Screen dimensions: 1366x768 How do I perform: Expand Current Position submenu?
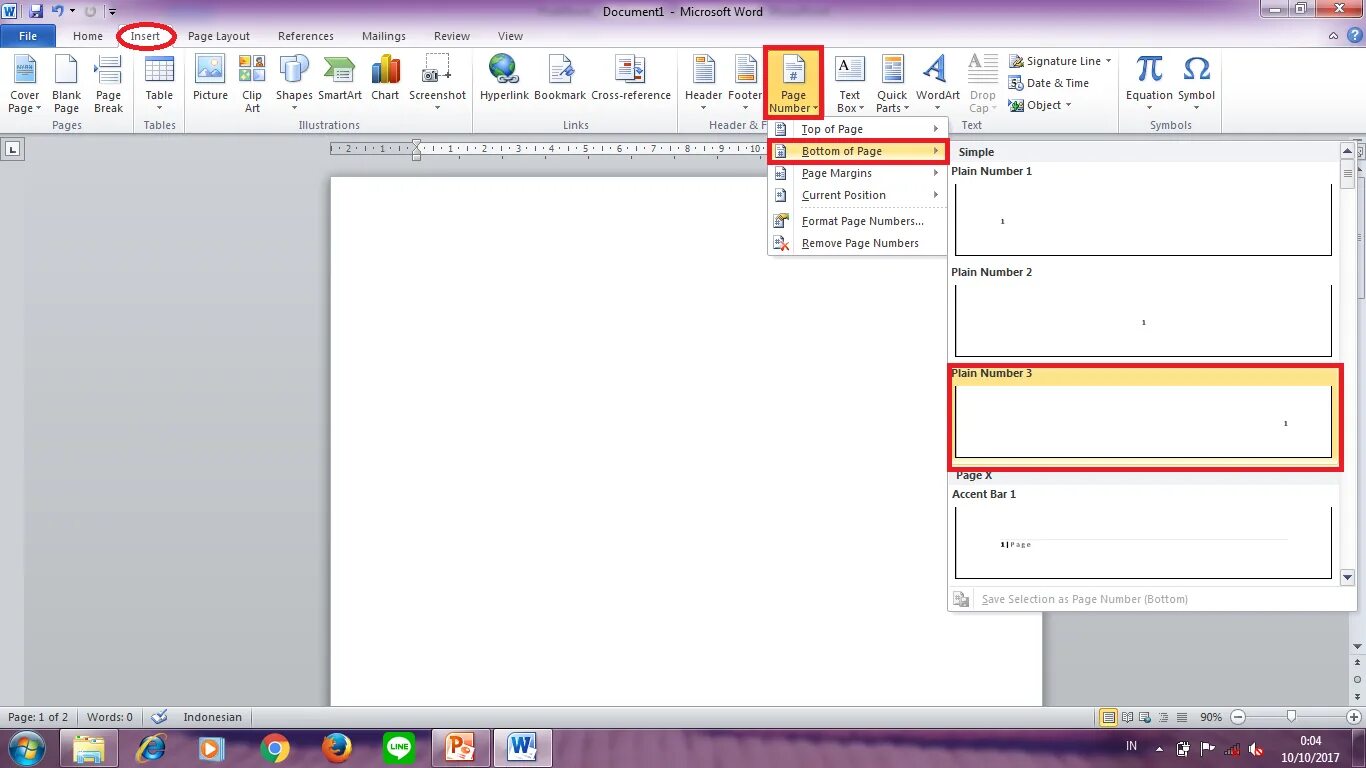coord(857,195)
